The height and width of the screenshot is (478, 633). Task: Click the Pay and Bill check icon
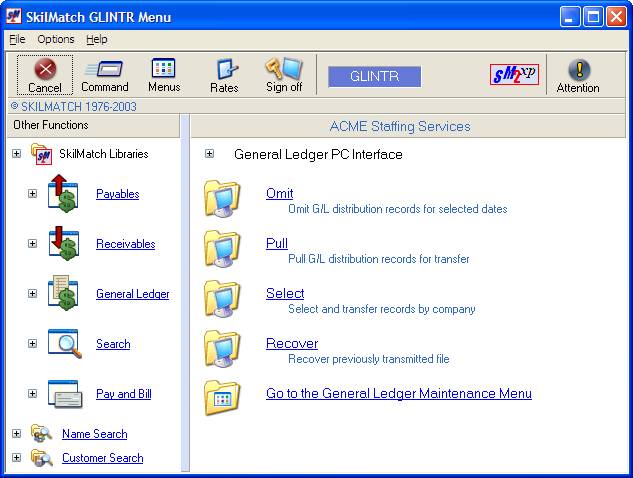point(65,394)
